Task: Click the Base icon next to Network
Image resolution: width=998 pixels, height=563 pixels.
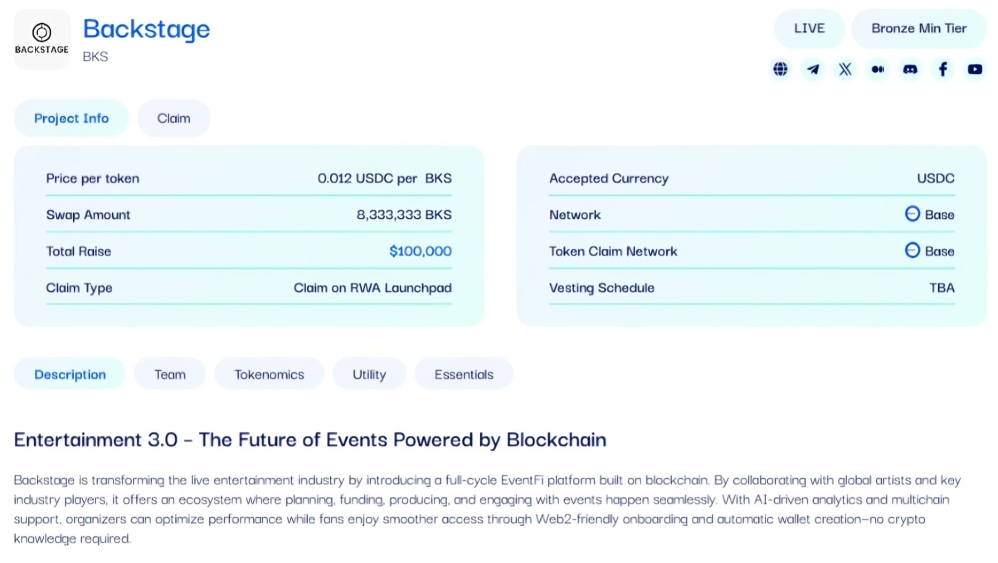Action: coord(912,214)
